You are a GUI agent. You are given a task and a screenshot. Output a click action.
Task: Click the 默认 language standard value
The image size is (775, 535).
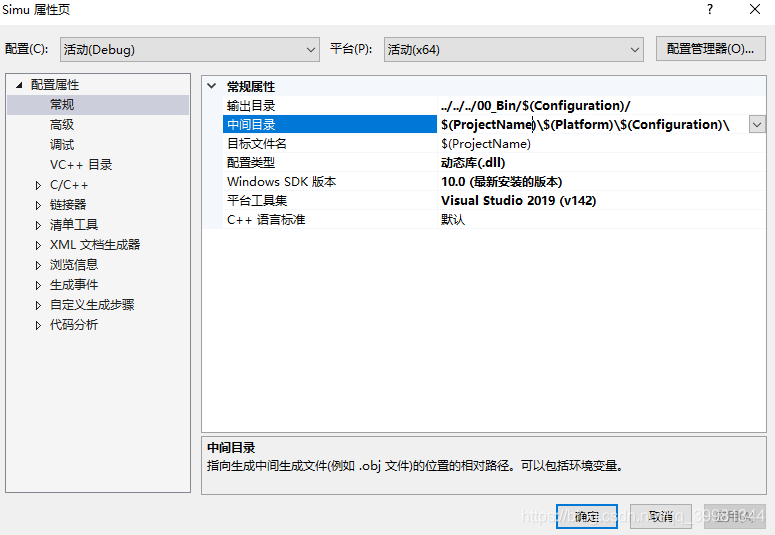tap(453, 220)
